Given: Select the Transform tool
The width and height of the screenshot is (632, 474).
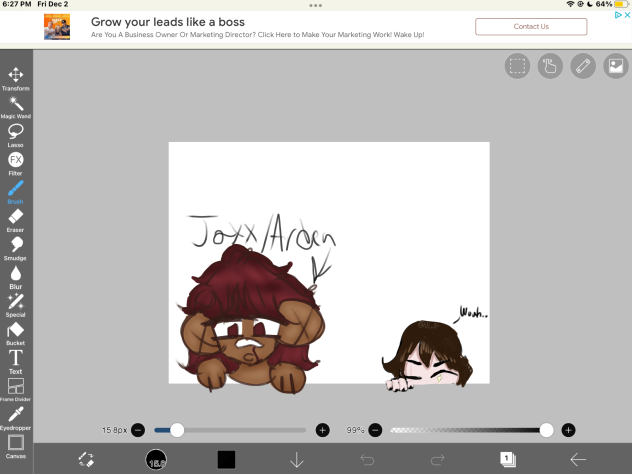Looking at the screenshot, I should pyautogui.click(x=16, y=79).
